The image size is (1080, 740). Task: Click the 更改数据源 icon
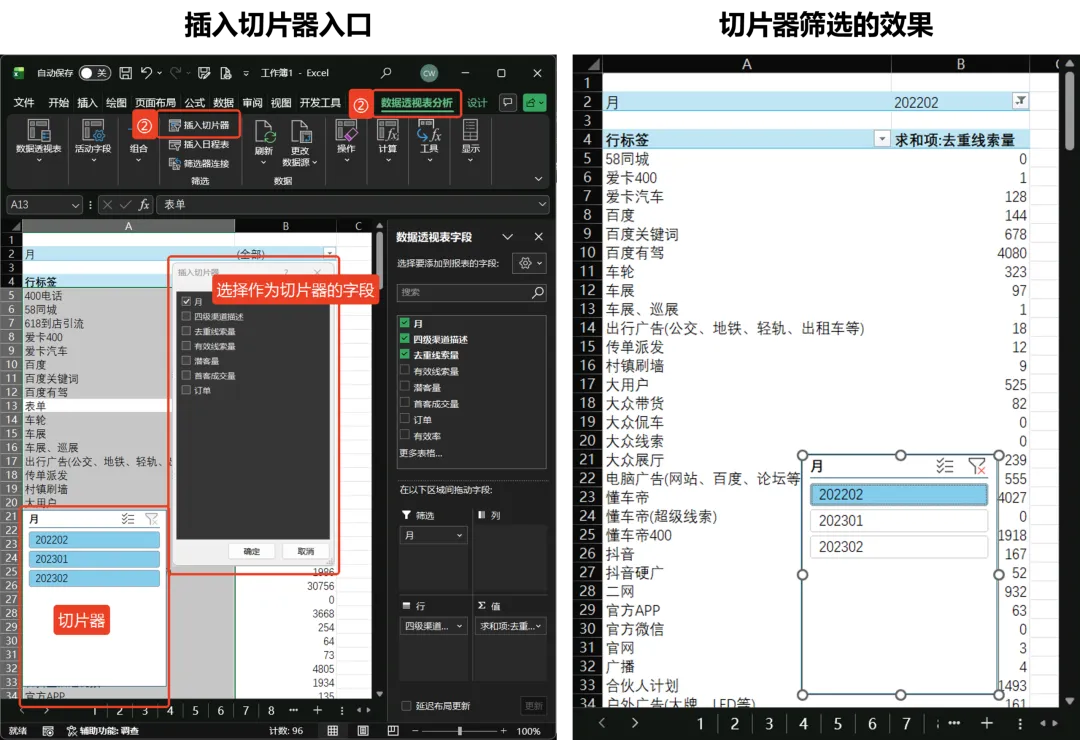(x=300, y=131)
